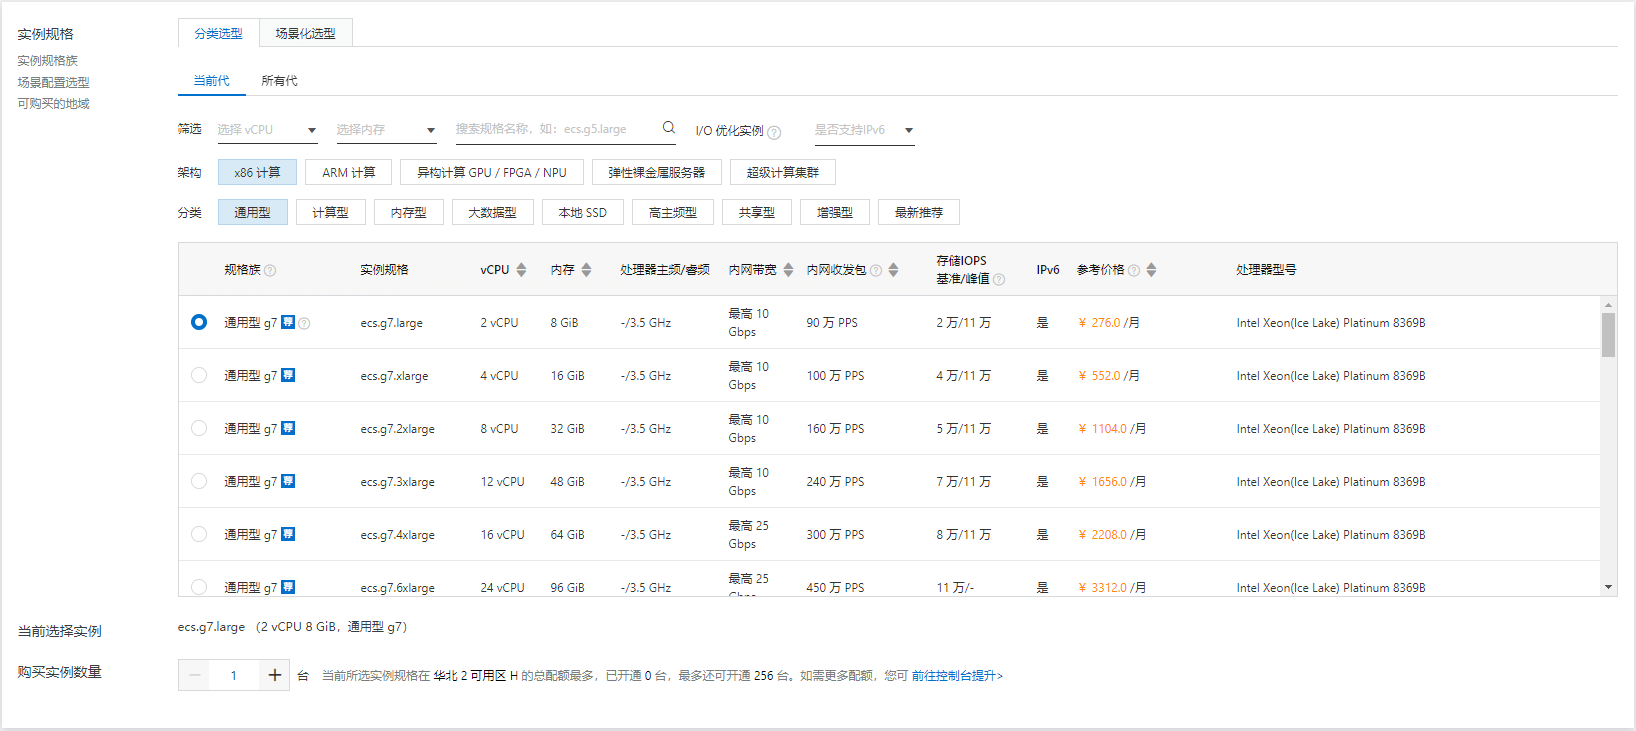This screenshot has height=731, width=1636.
Task: Choose 通用型 category
Action: click(252, 212)
